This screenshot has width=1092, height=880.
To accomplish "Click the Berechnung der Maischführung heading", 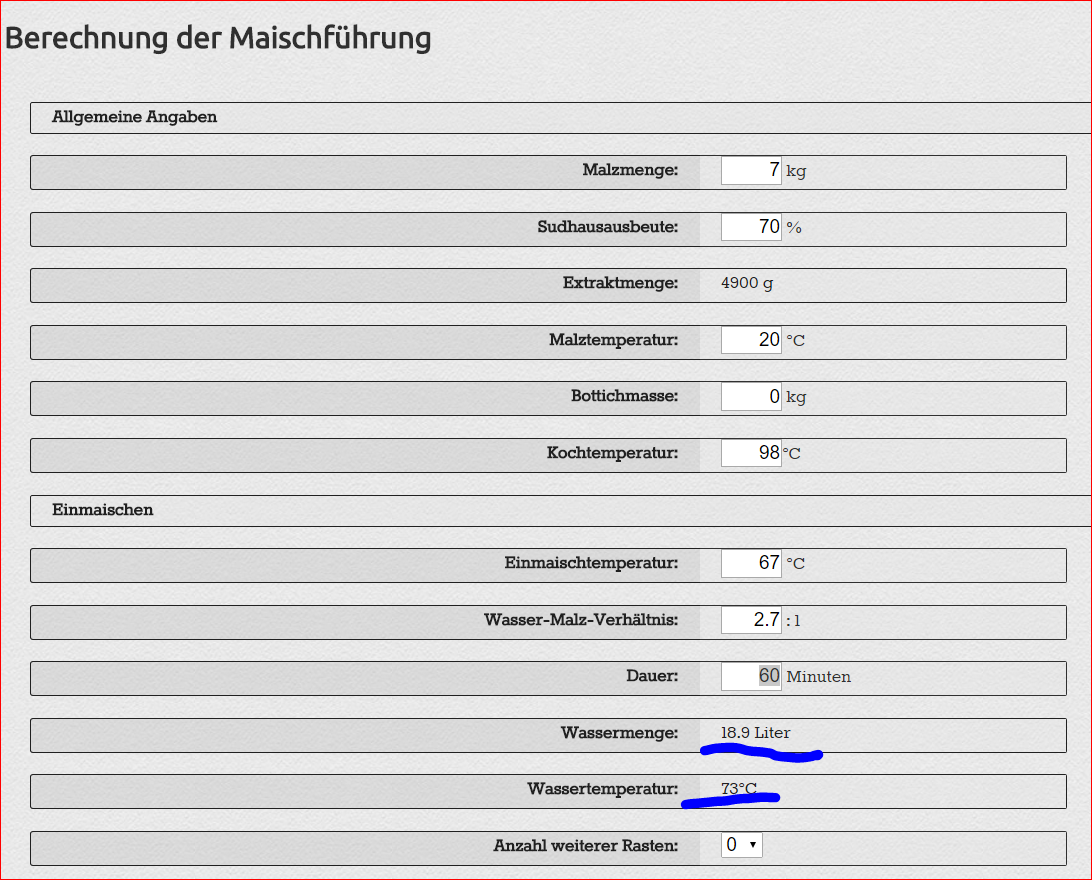I will pos(219,38).
